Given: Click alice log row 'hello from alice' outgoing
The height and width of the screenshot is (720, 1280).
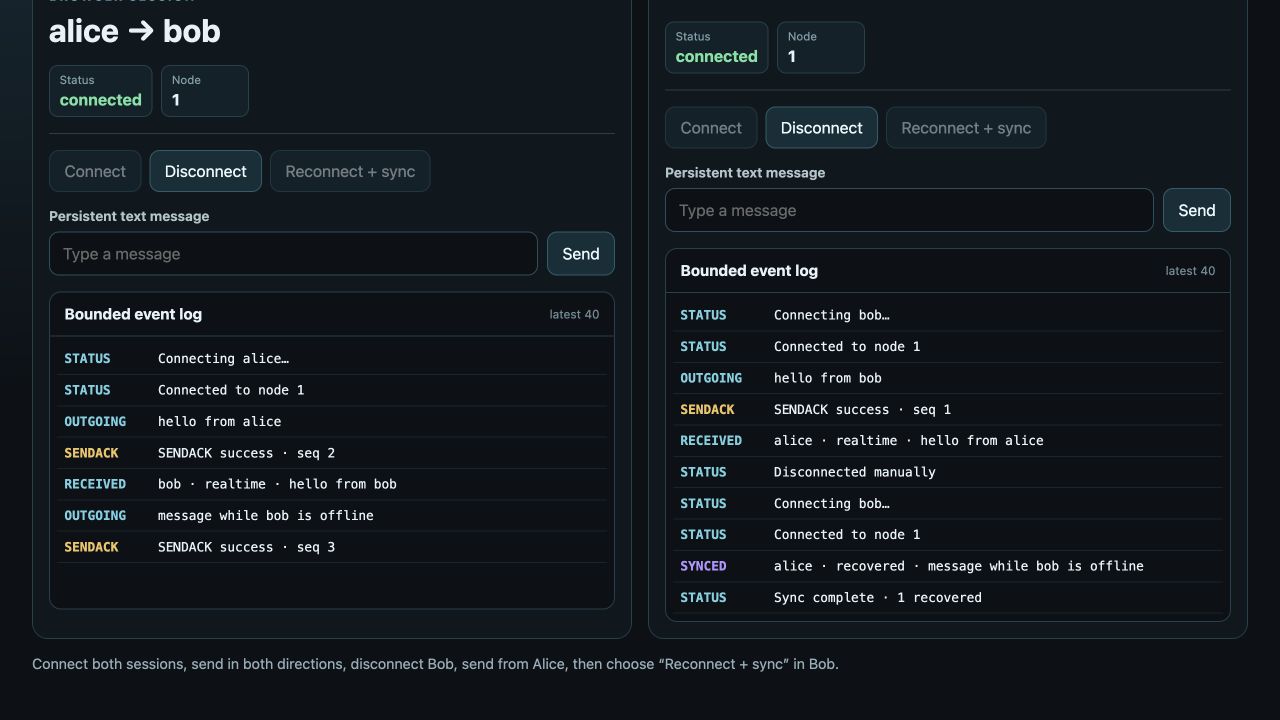Looking at the screenshot, I should tap(332, 421).
